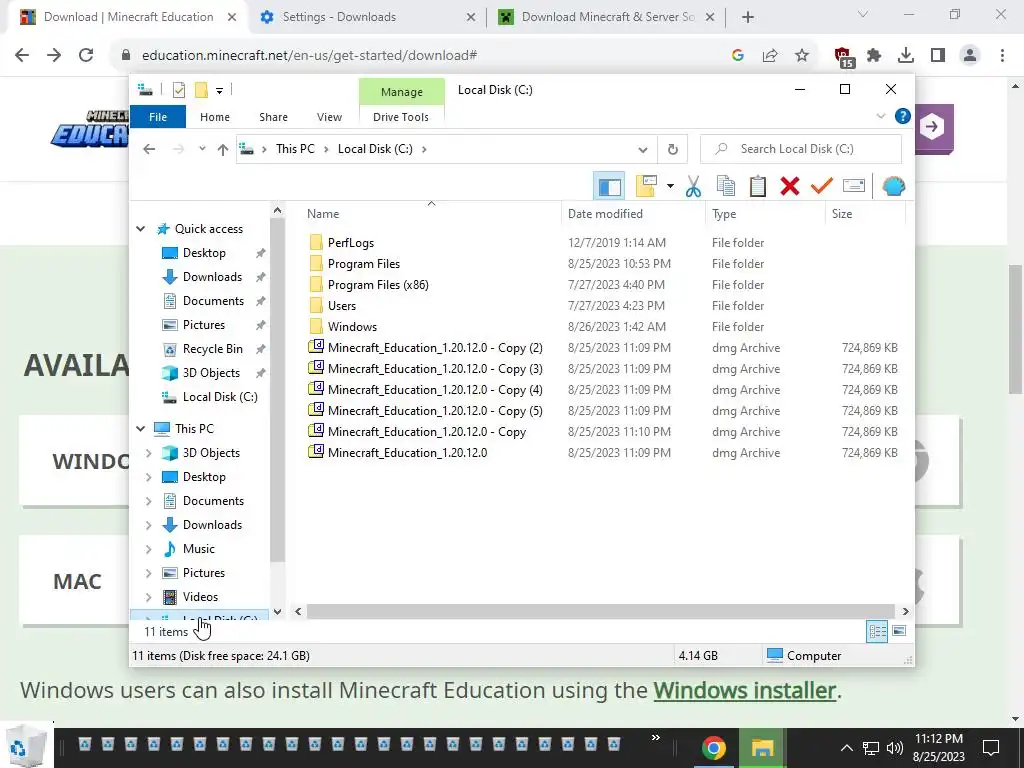Image resolution: width=1024 pixels, height=768 pixels.
Task: Select the PerfLogs folder
Action: coord(351,243)
